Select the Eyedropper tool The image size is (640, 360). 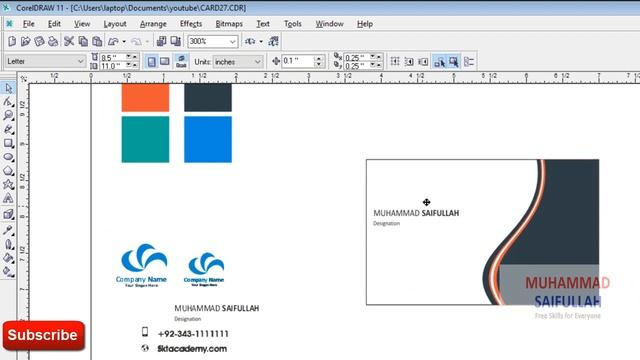(x=8, y=230)
